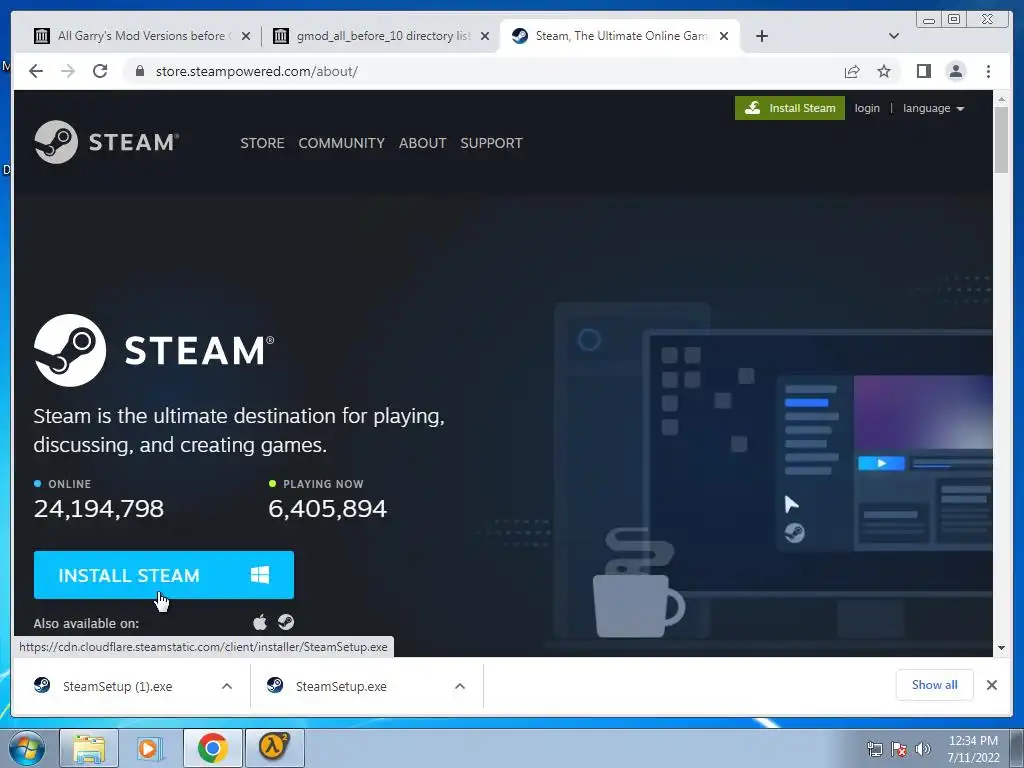The width and height of the screenshot is (1024, 768).
Task: Click the green Install Steam header button
Action: click(x=790, y=108)
